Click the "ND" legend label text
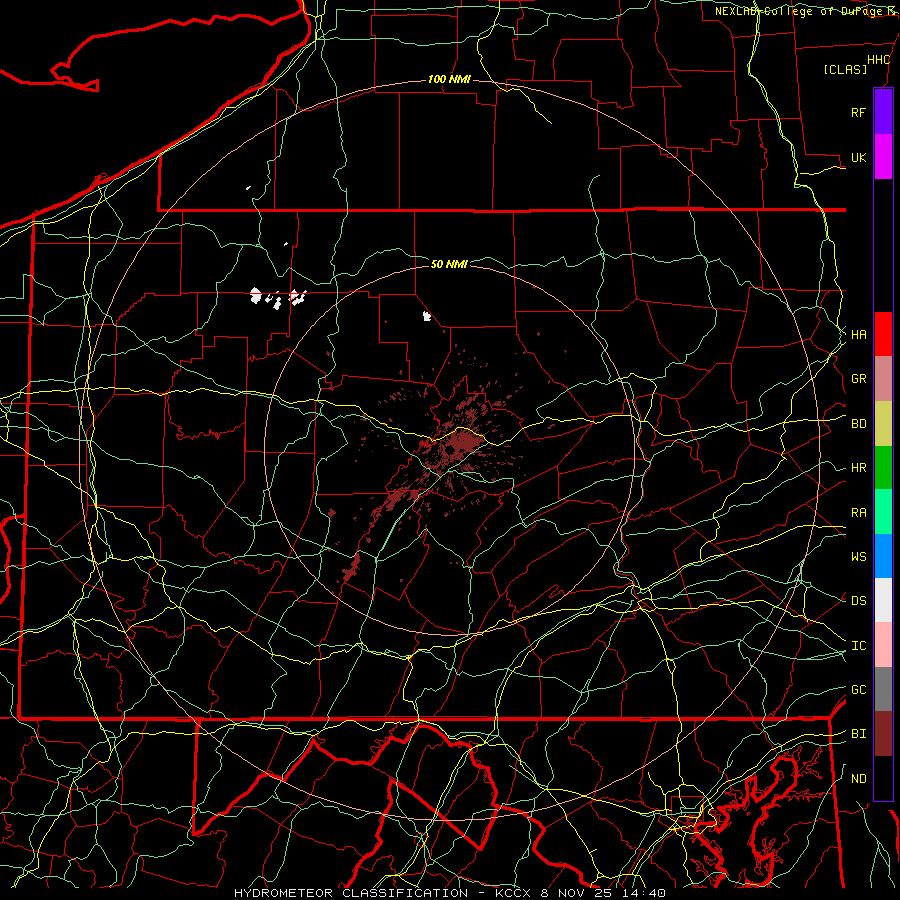 [x=858, y=779]
